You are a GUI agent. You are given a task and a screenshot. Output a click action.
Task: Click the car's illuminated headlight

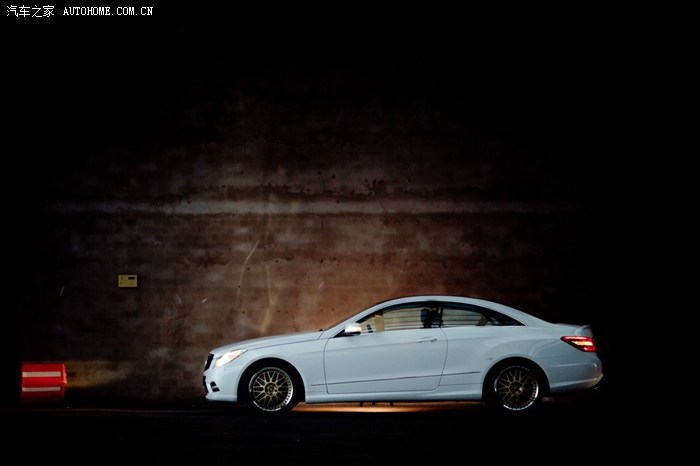230,356
